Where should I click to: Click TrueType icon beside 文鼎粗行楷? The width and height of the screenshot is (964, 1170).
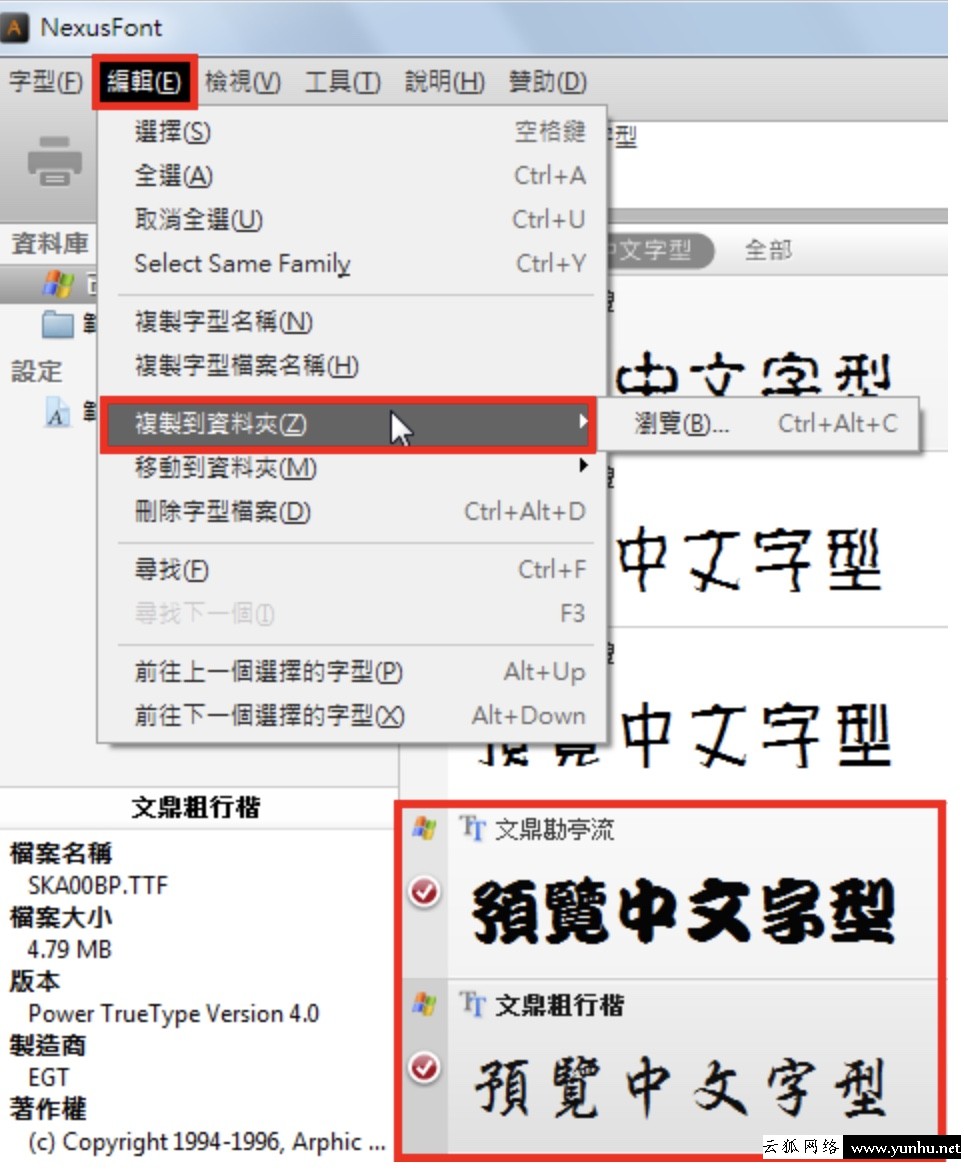472,1004
